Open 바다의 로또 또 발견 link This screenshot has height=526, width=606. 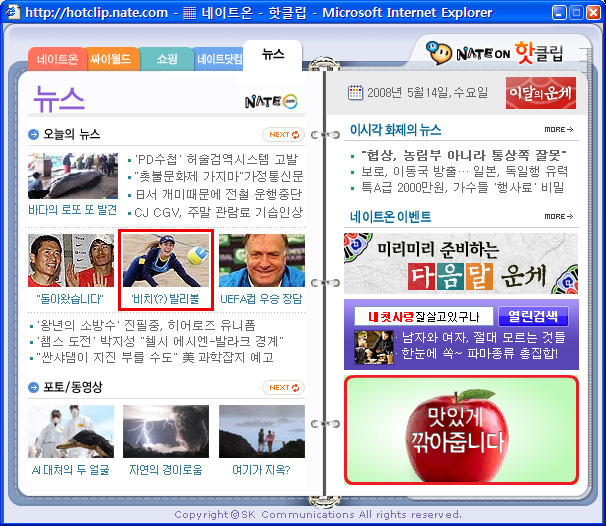click(73, 210)
